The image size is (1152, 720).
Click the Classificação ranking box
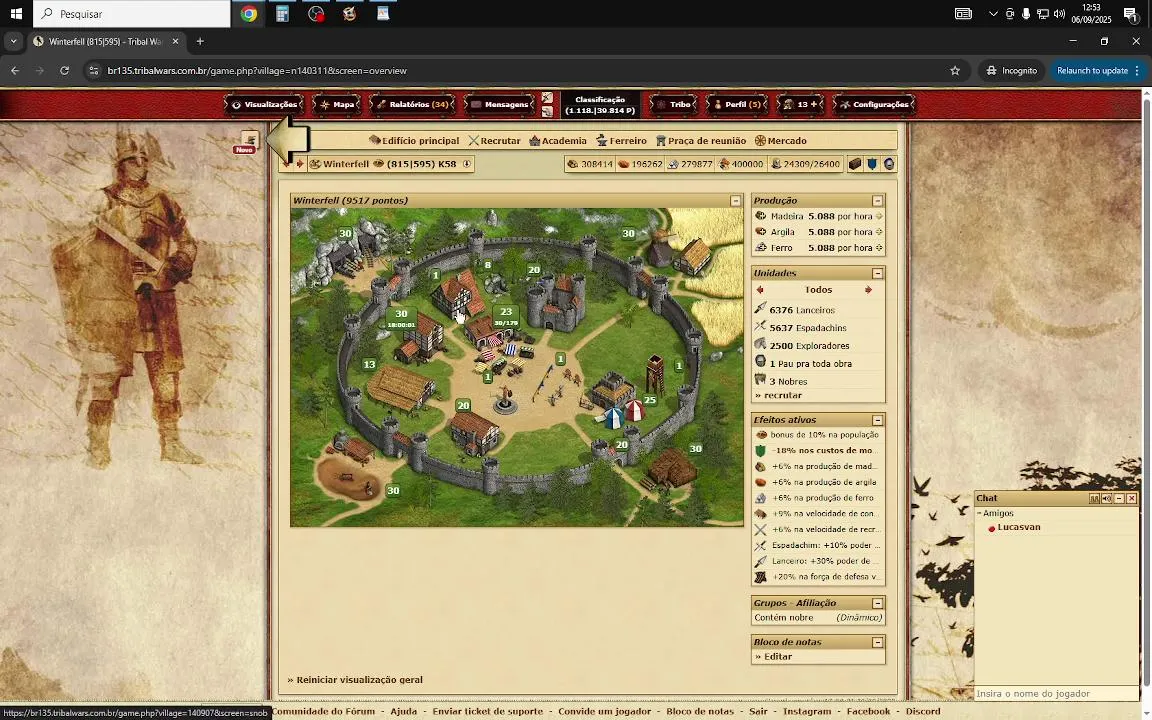[600, 105]
